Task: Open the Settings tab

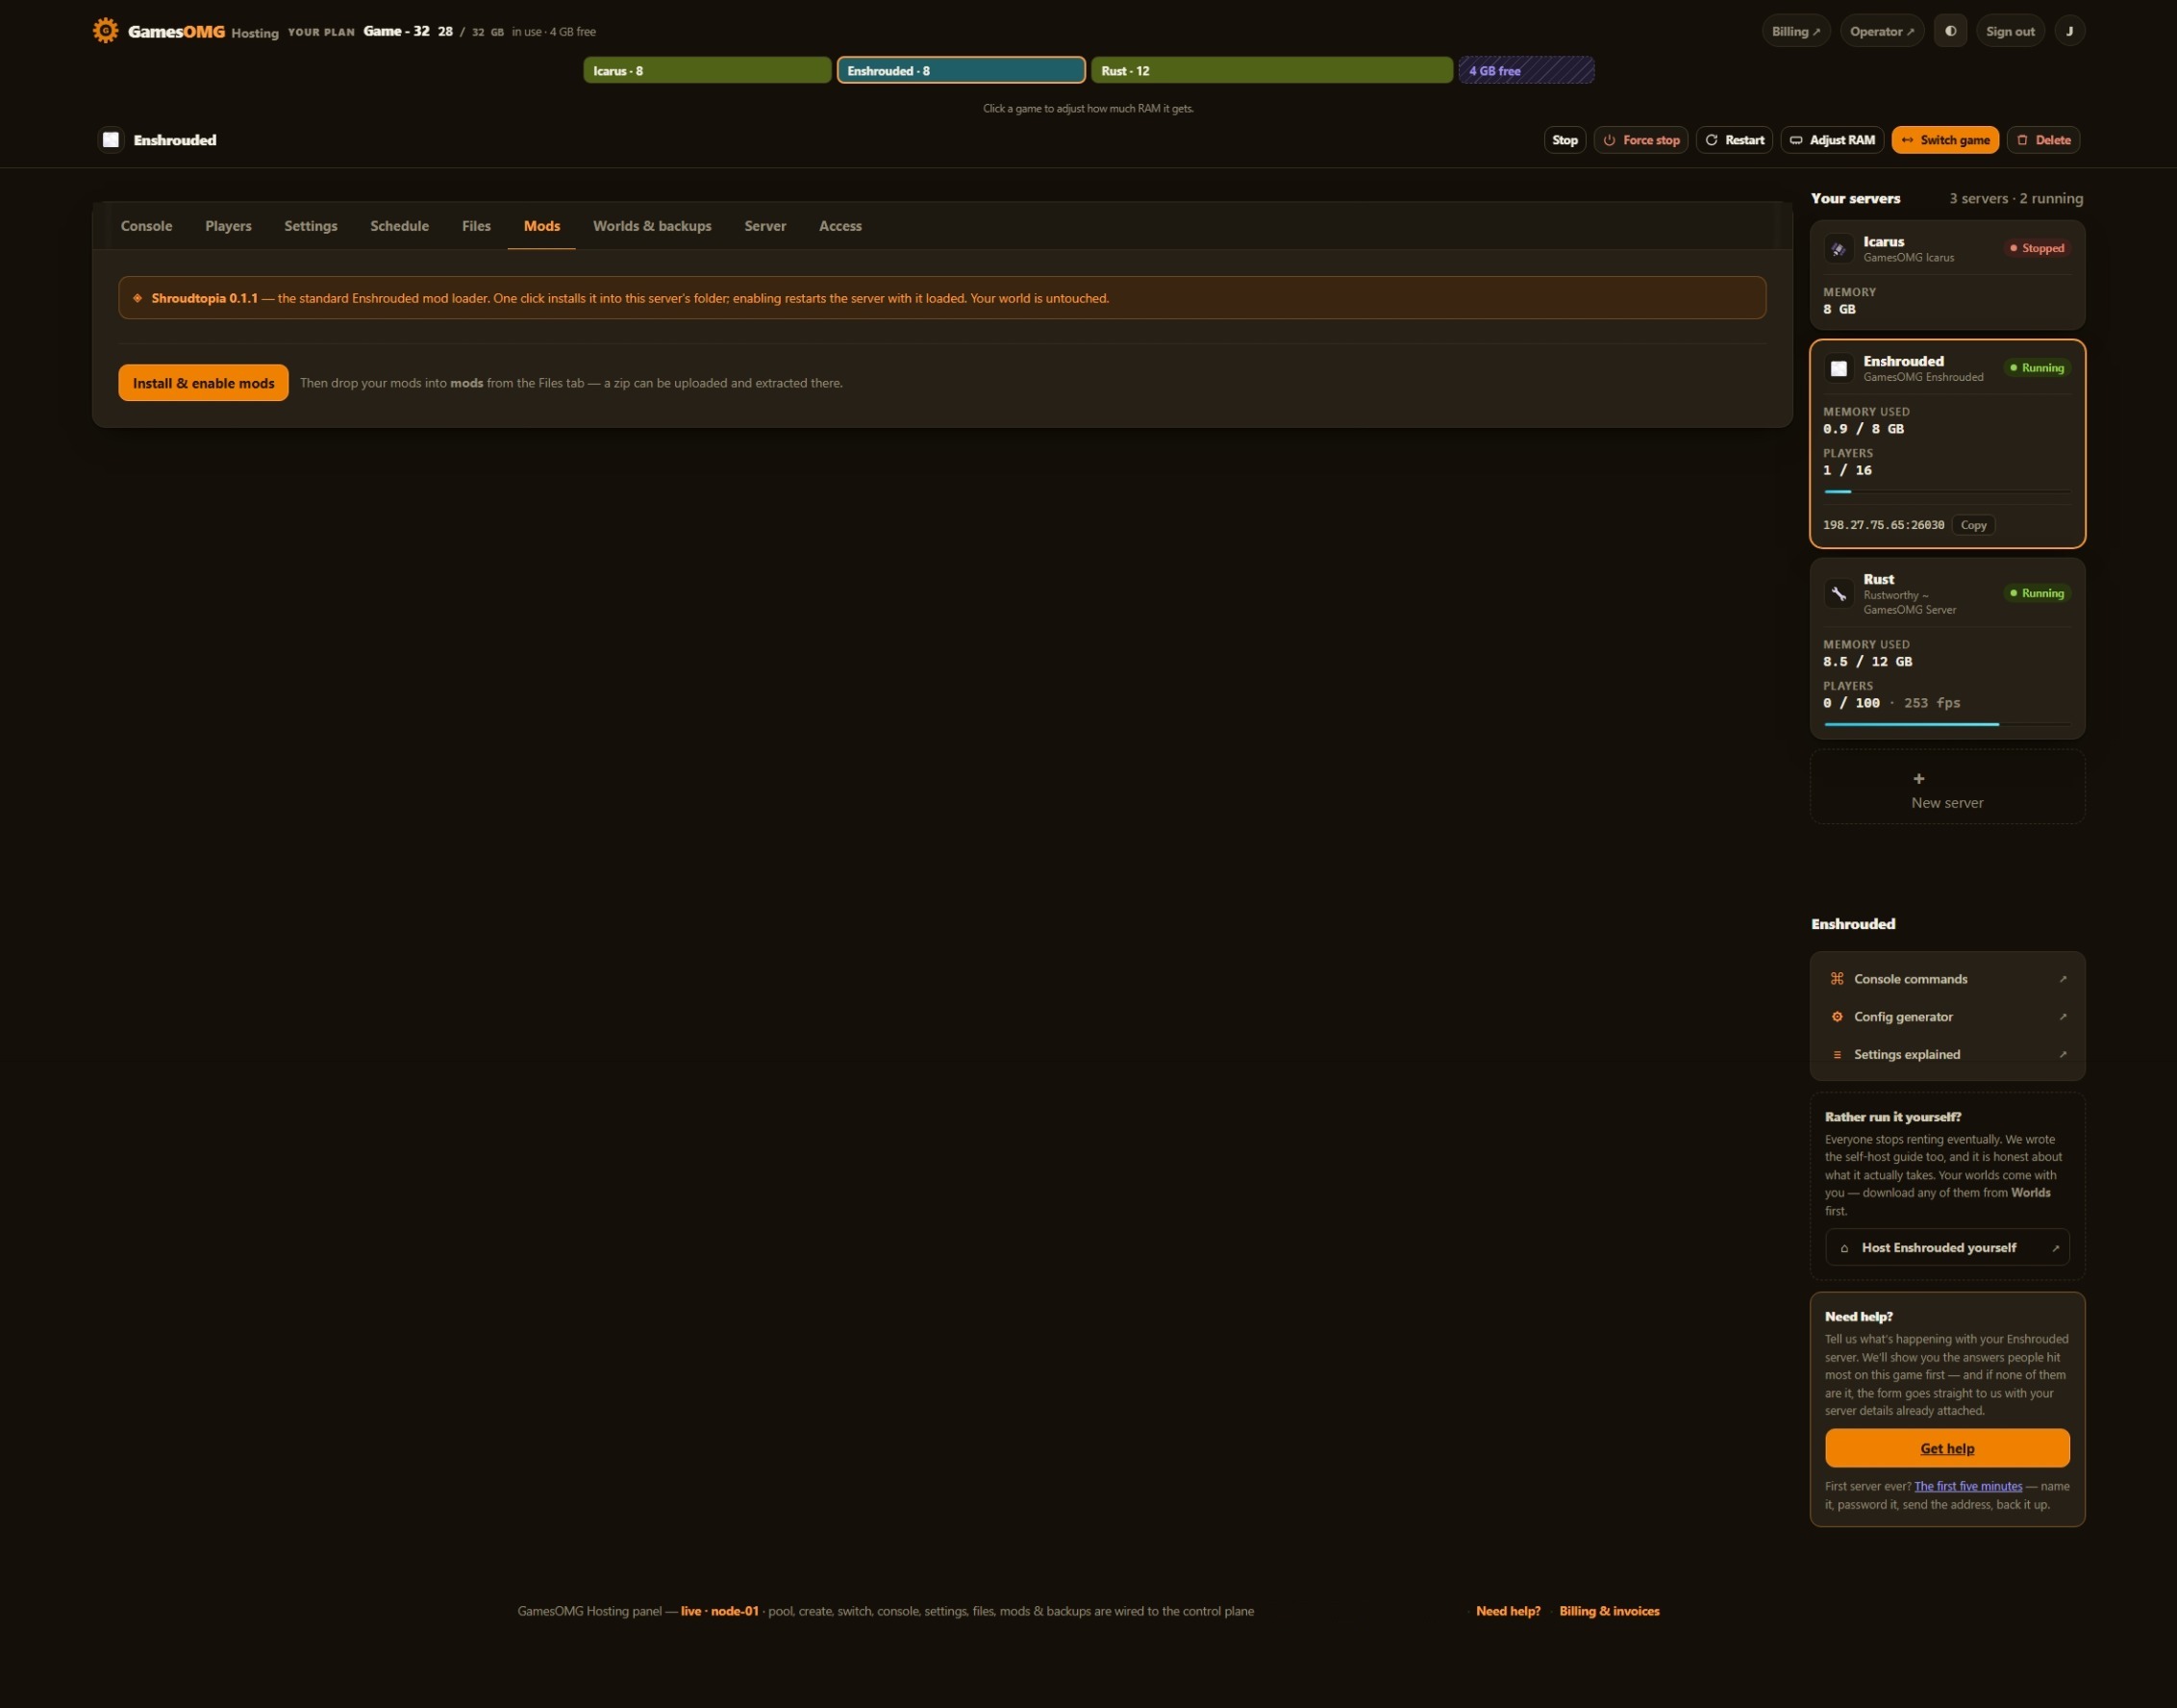Action: pyautogui.click(x=311, y=226)
